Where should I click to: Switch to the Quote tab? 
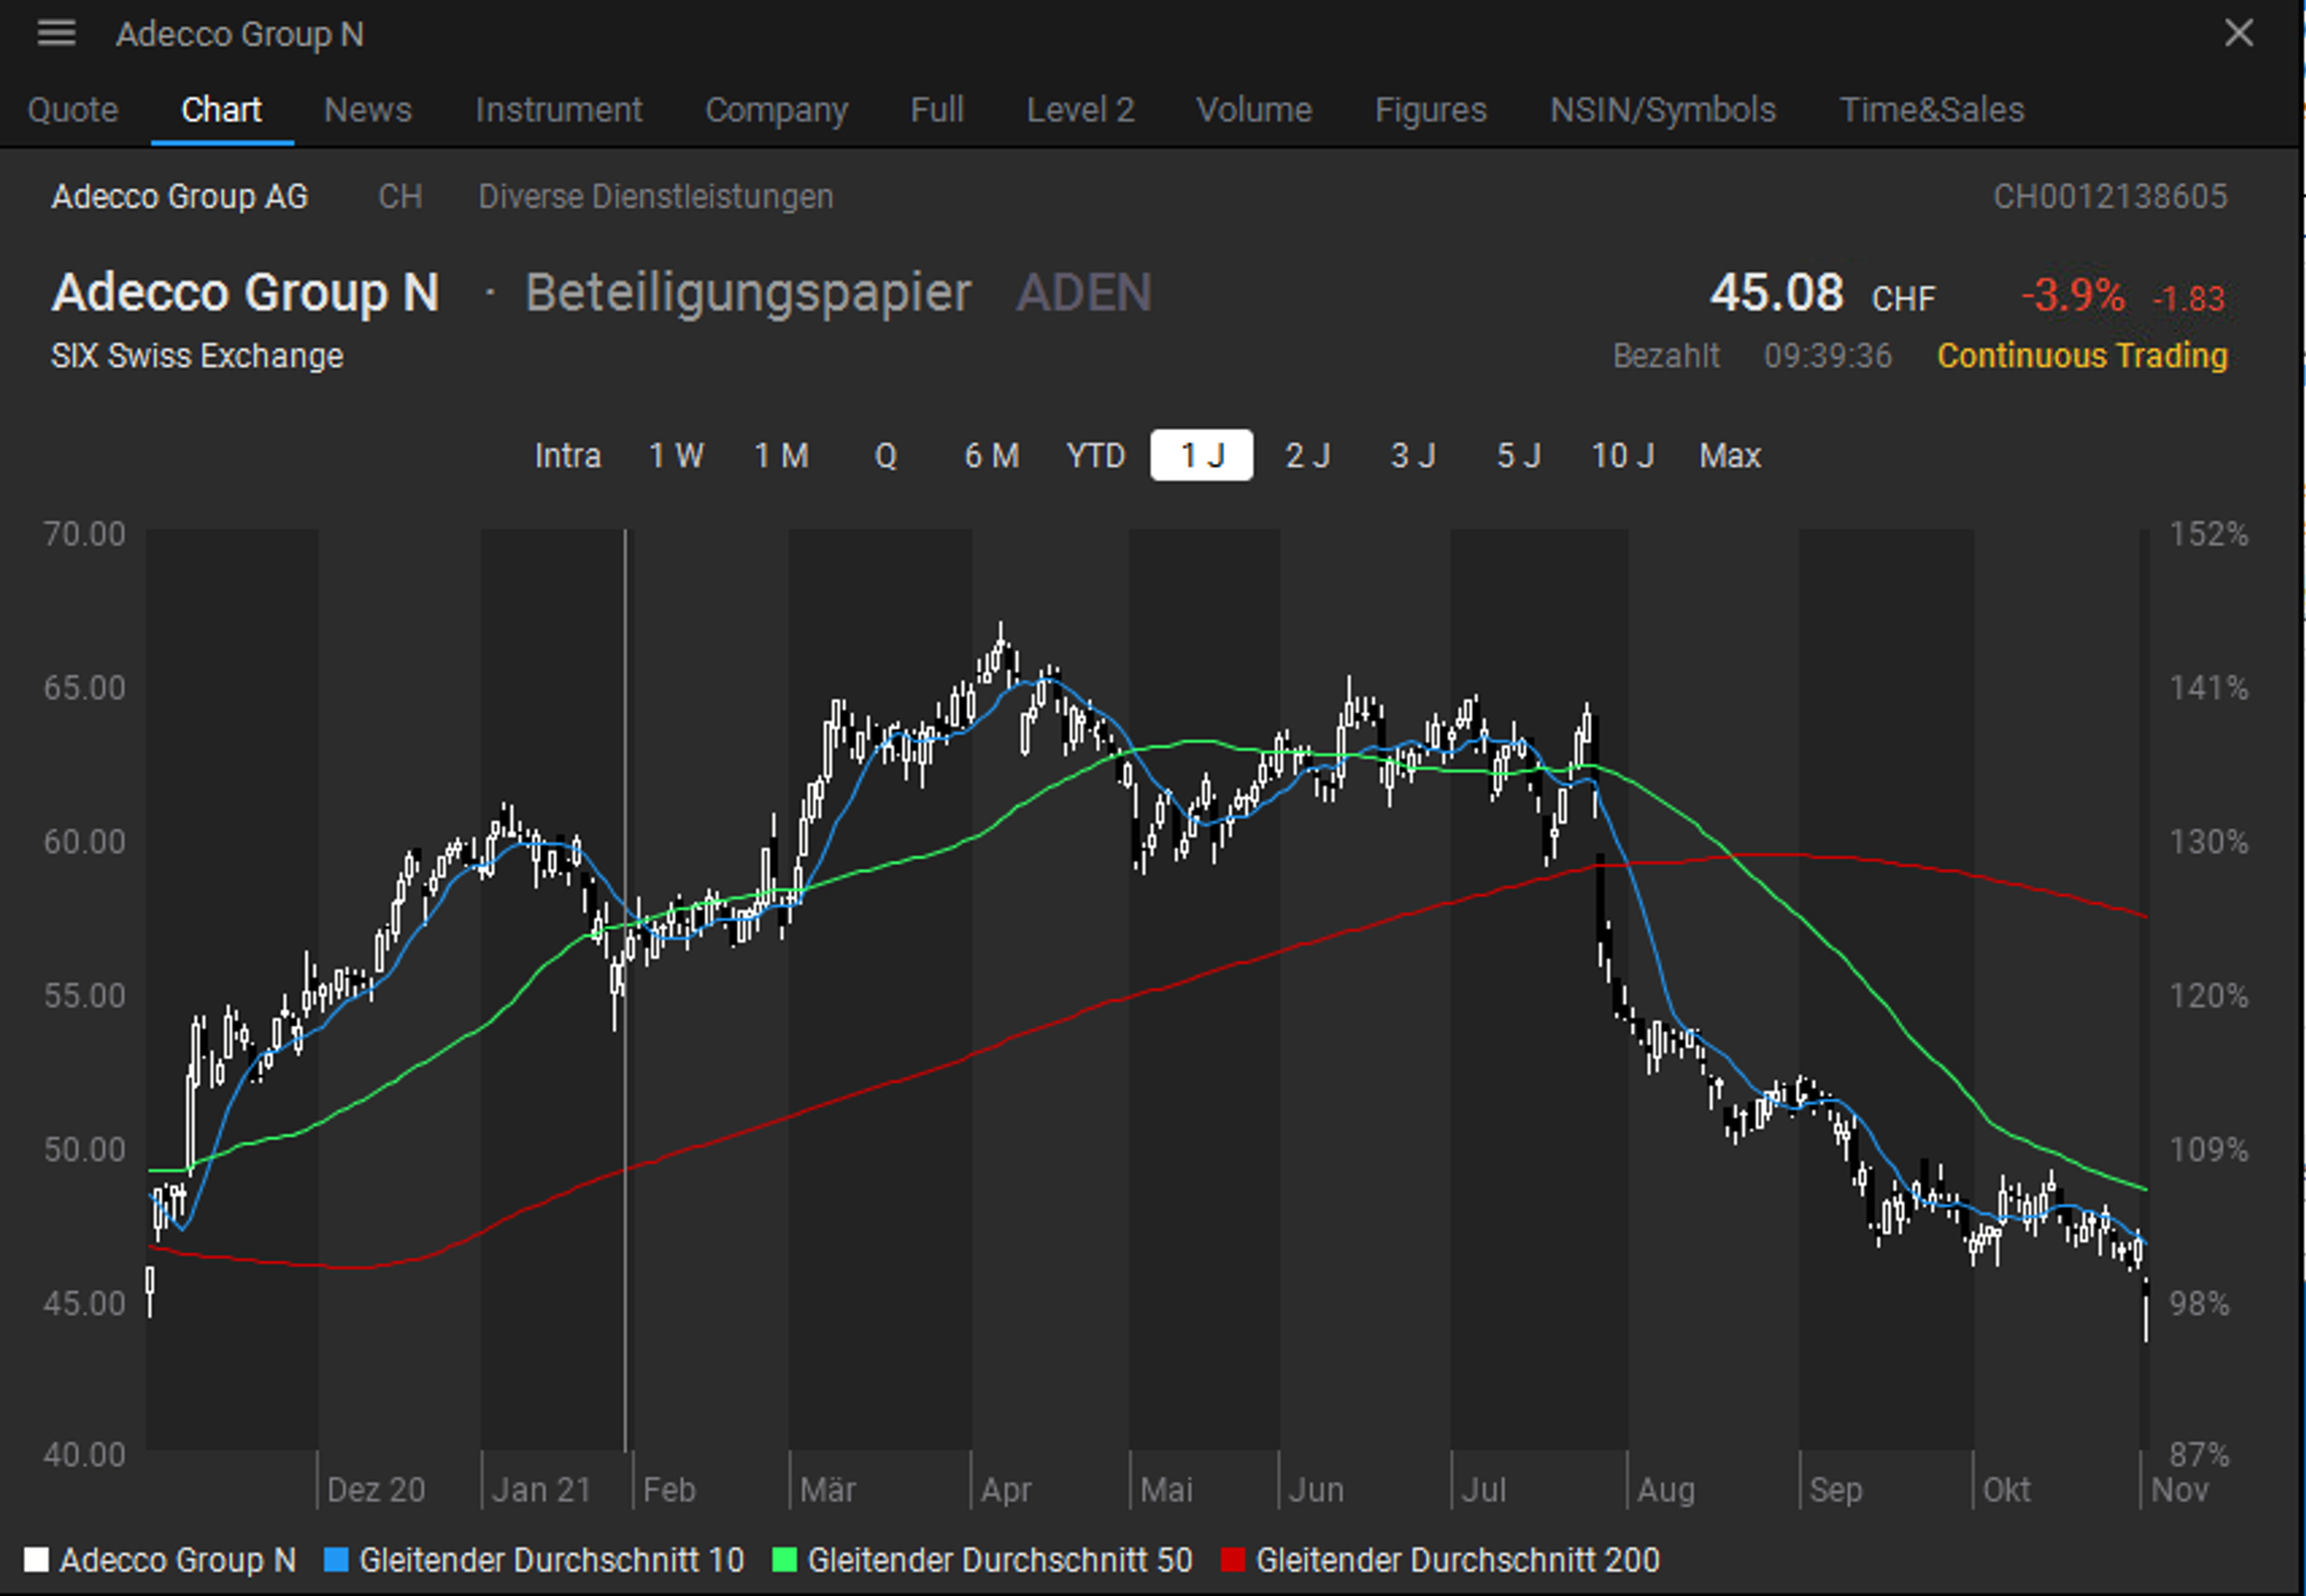(73, 109)
